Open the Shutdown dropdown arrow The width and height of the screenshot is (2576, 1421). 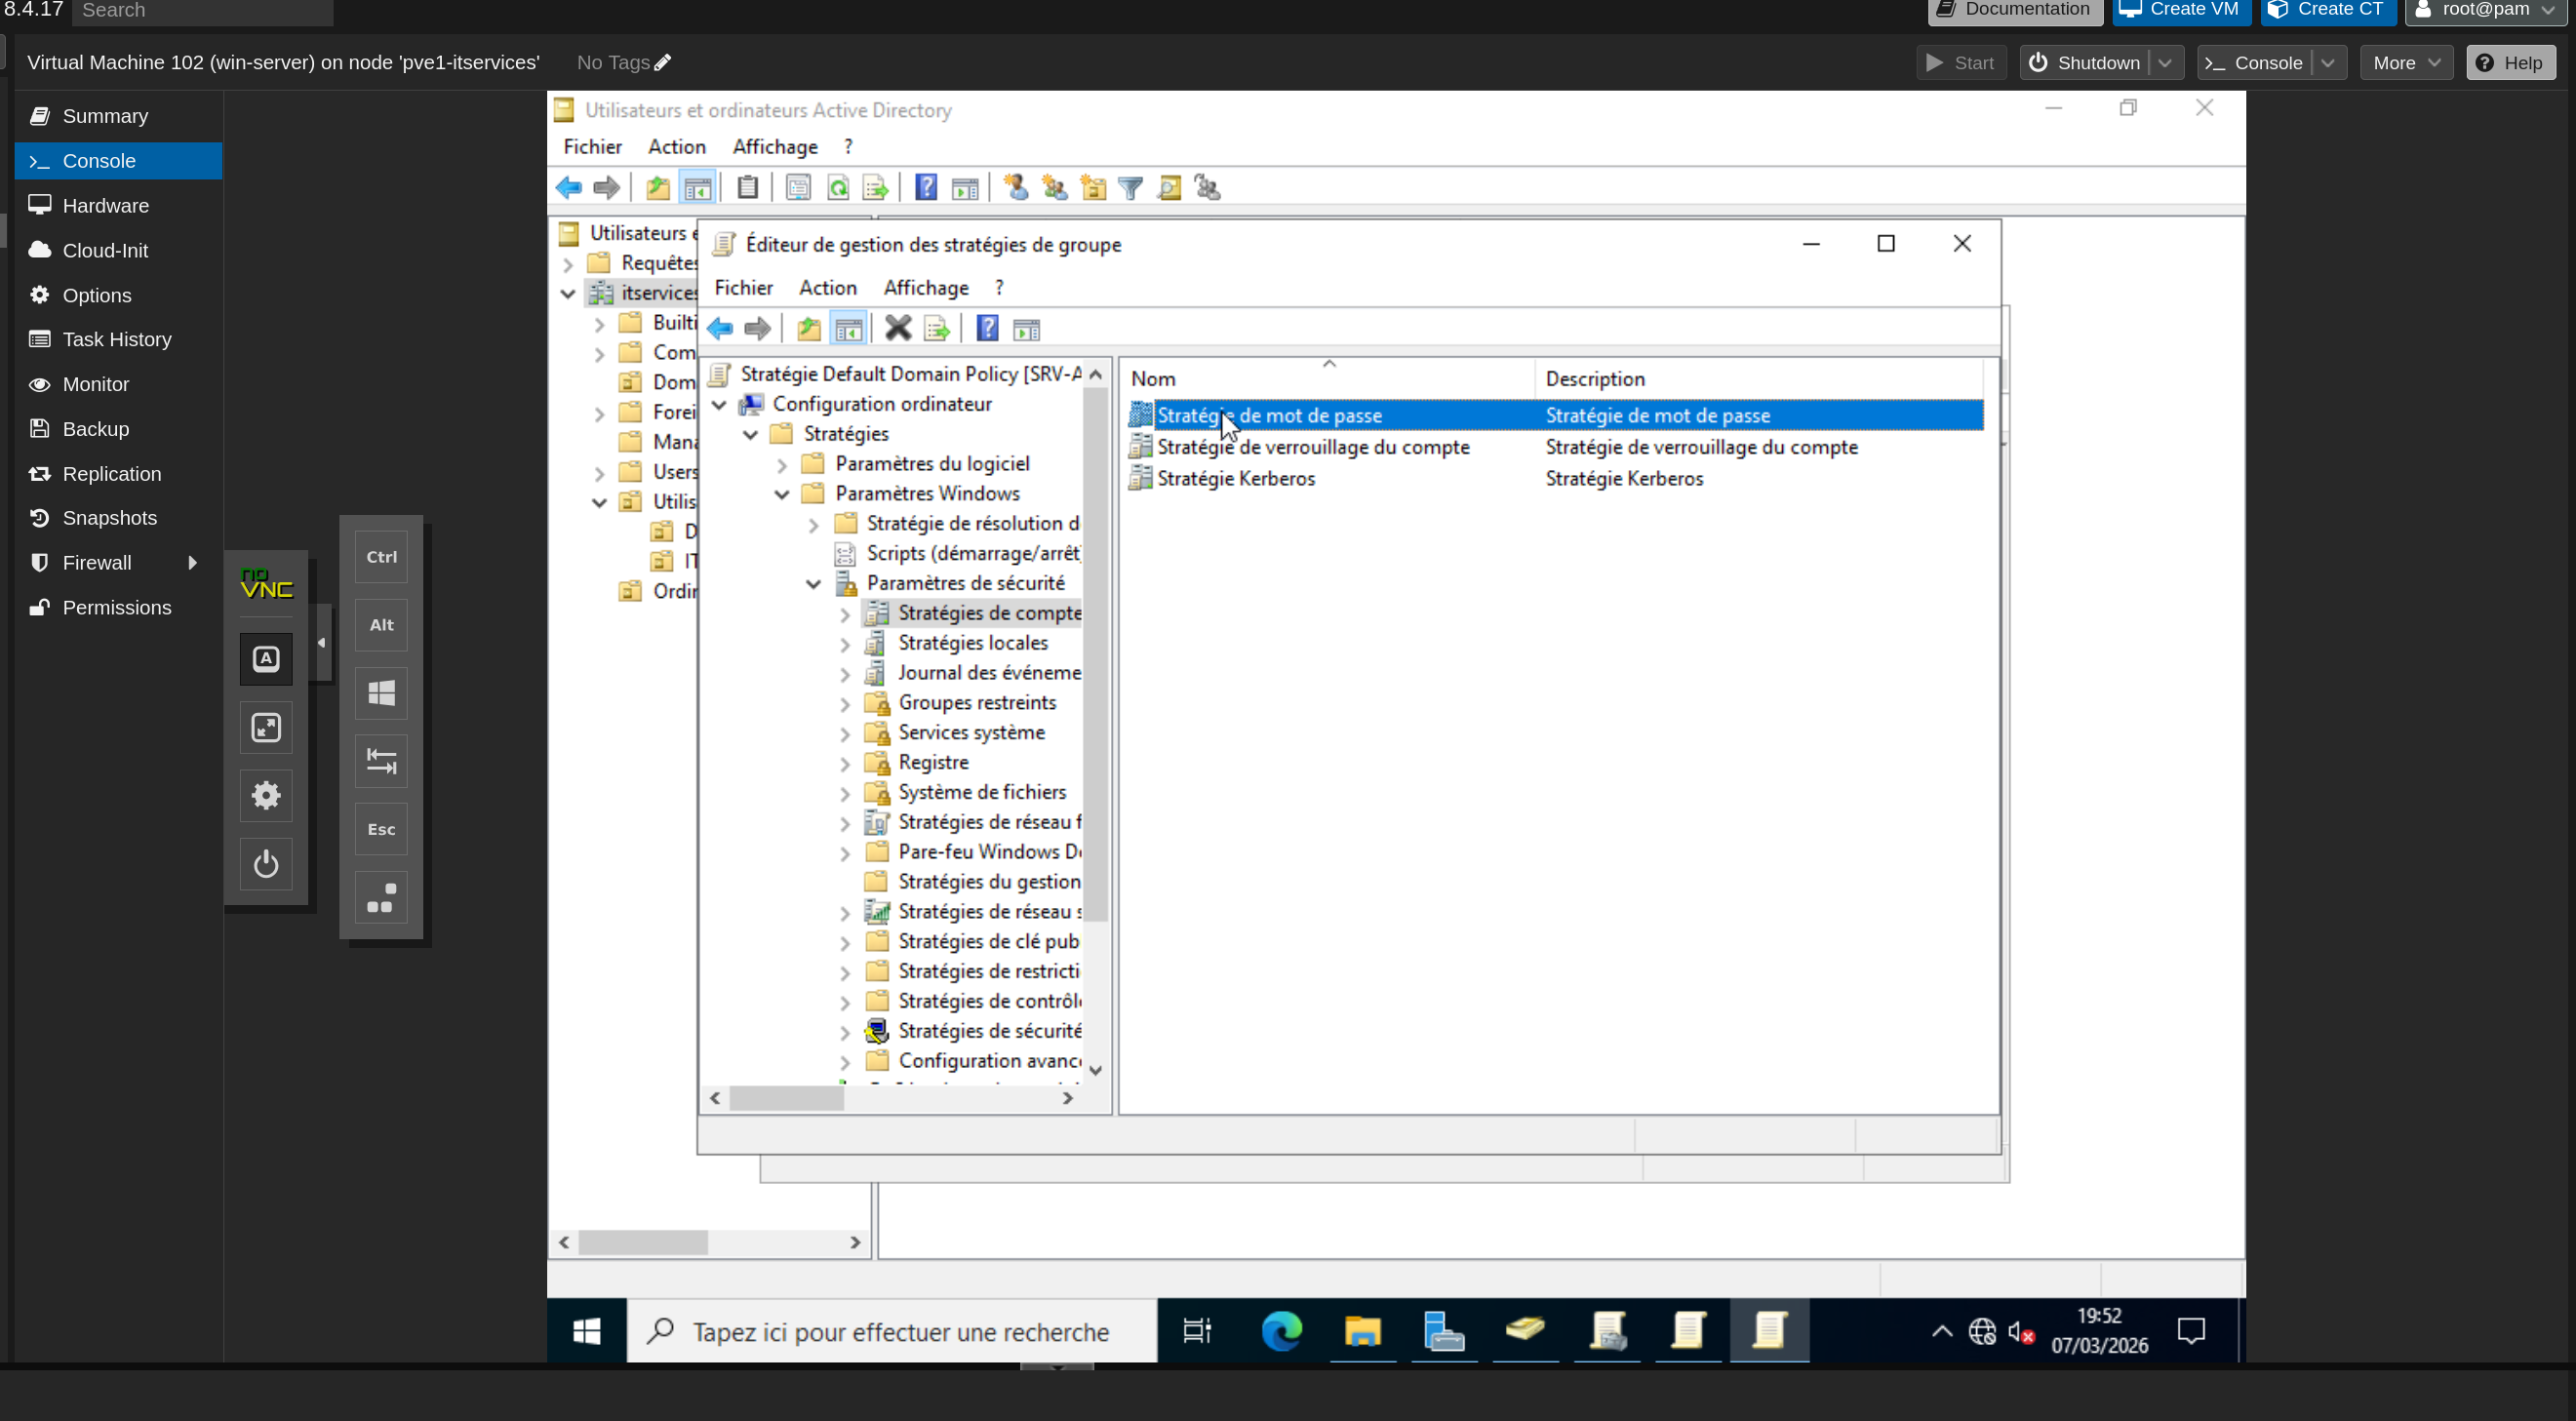coord(2165,63)
